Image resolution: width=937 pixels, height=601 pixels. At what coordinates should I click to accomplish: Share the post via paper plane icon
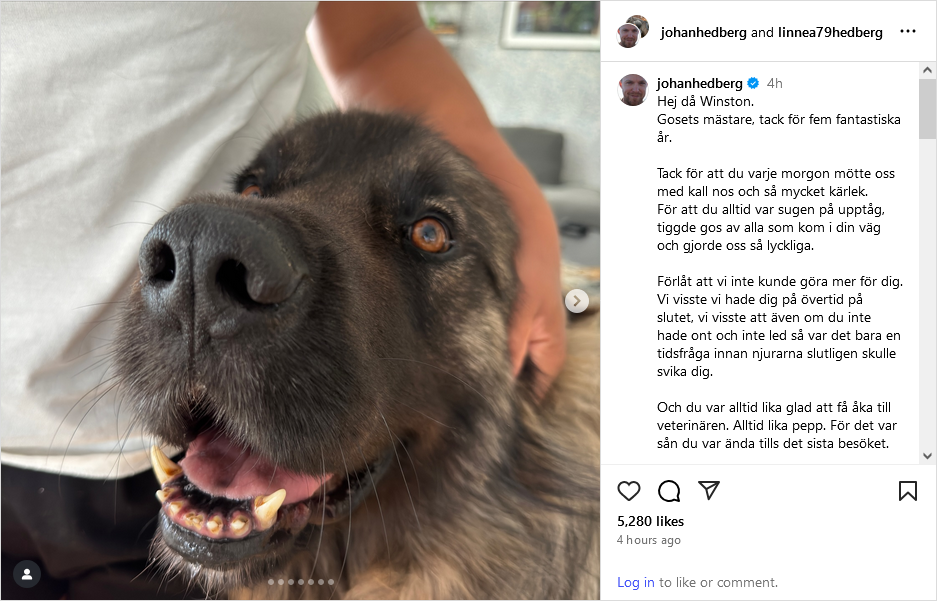(x=709, y=490)
